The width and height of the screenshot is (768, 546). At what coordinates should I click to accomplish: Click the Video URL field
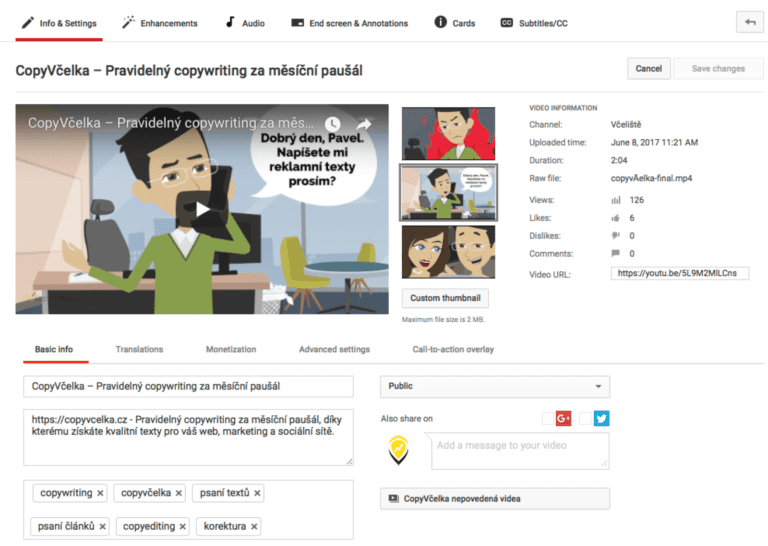pyautogui.click(x=680, y=273)
